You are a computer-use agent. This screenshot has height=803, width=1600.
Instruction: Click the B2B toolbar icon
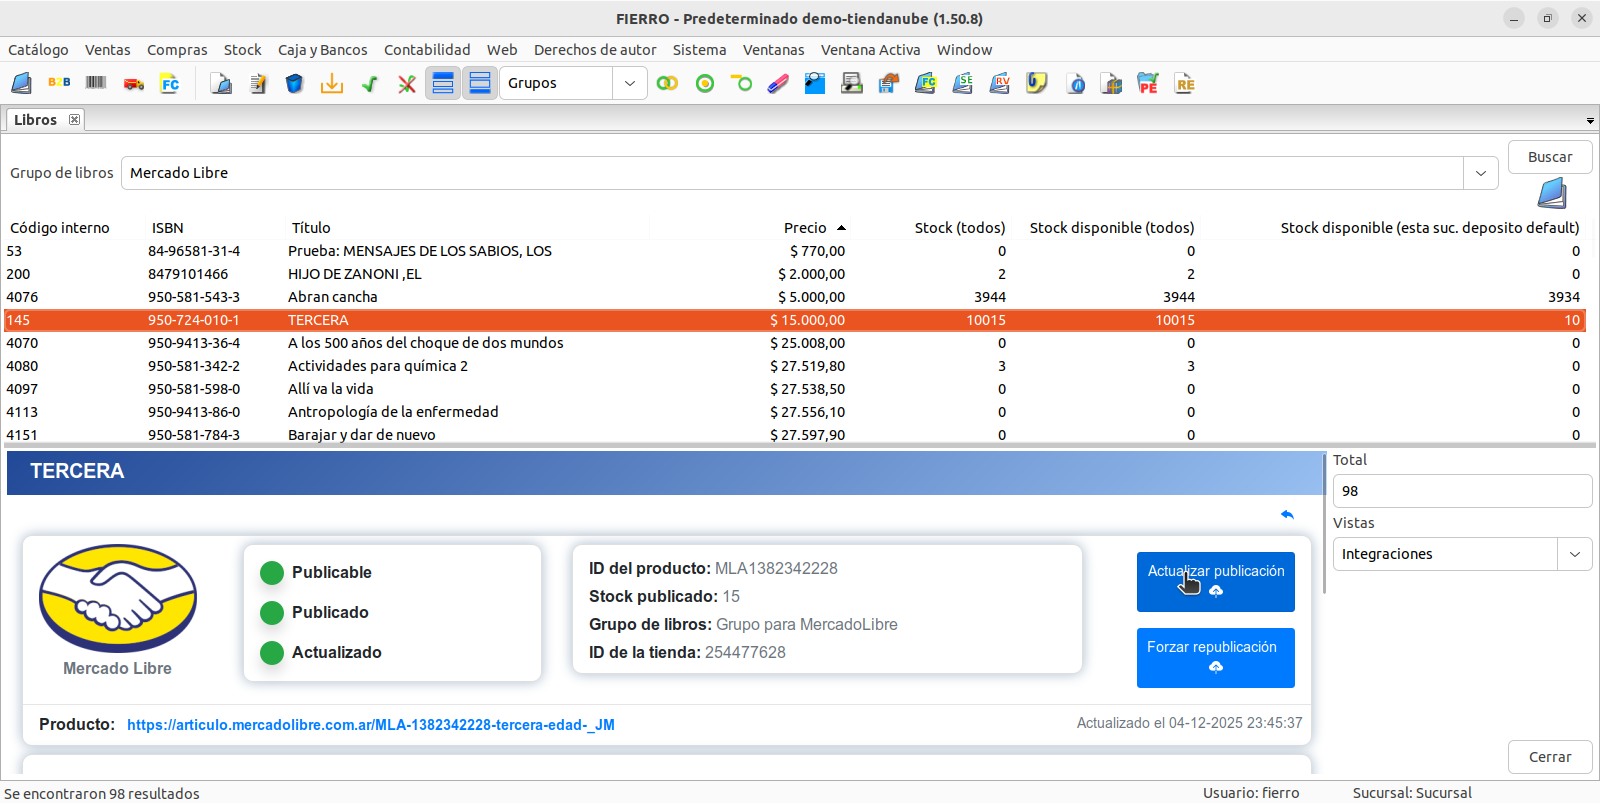[59, 83]
